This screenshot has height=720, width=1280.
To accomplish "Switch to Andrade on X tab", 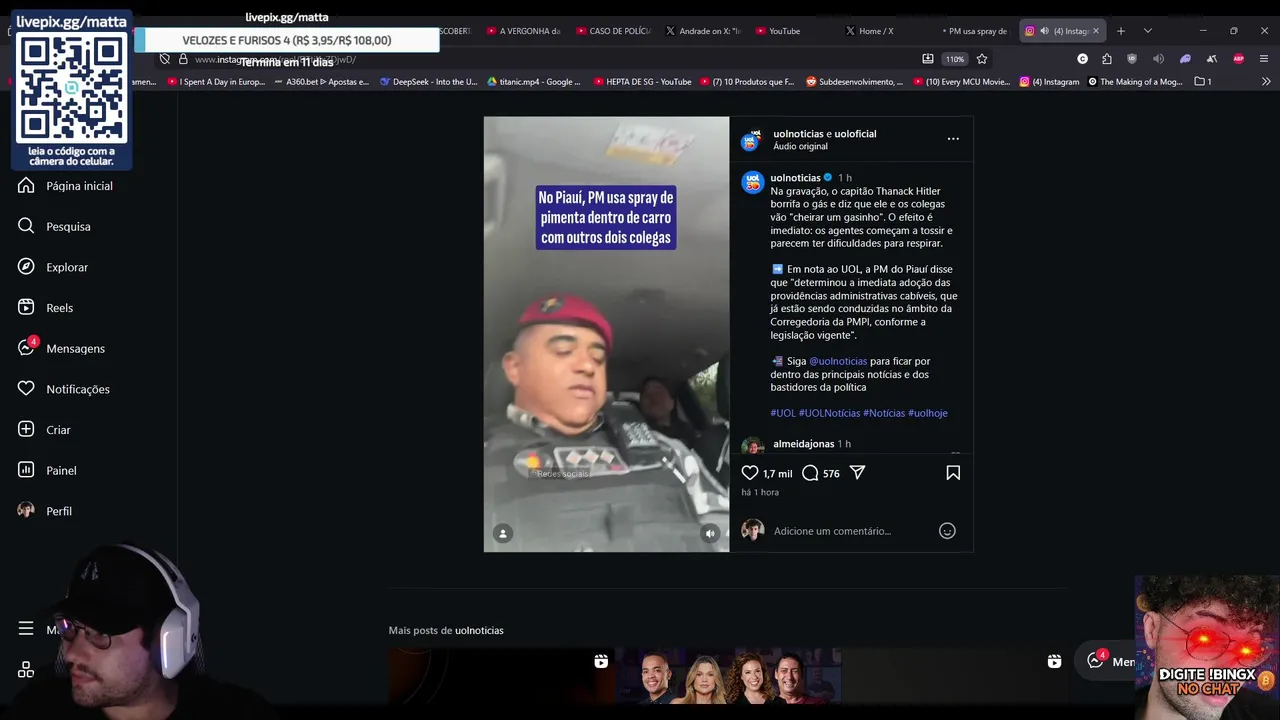I will [703, 31].
